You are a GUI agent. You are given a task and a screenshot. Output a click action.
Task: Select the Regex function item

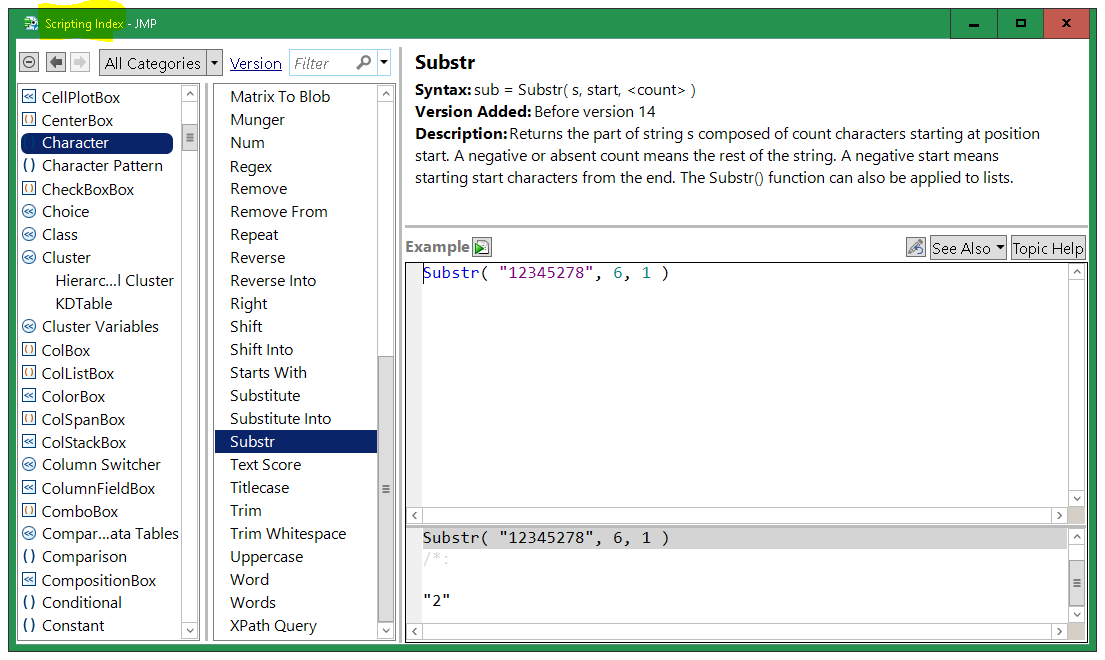pos(251,166)
